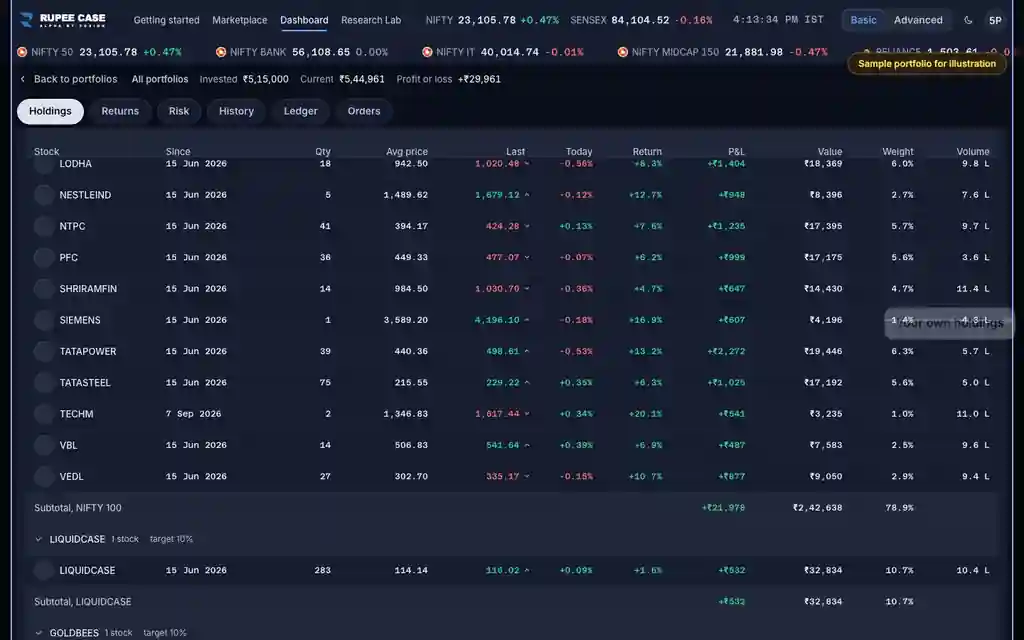Collapse the GOLDBEES group chevron

38,633
